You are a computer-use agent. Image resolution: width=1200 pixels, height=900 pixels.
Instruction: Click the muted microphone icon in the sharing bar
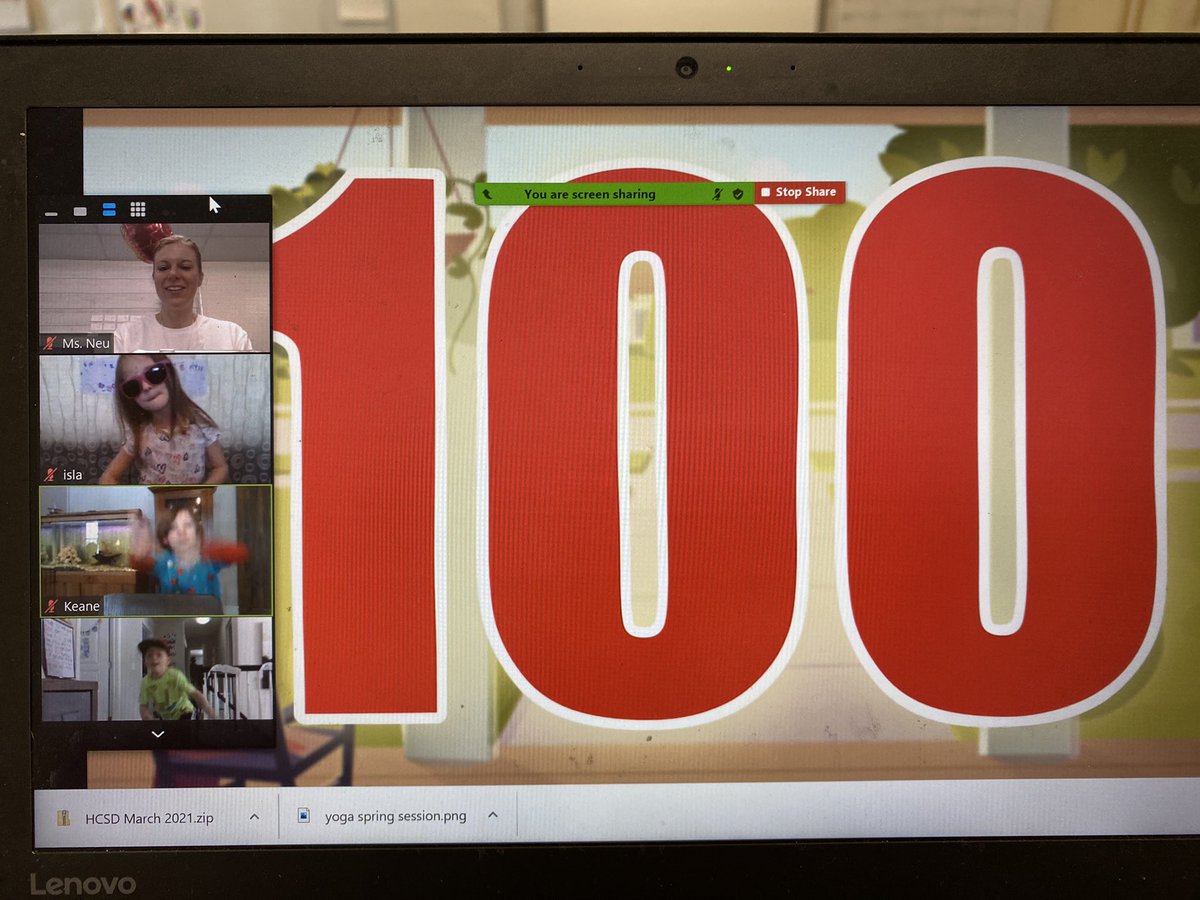[717, 193]
